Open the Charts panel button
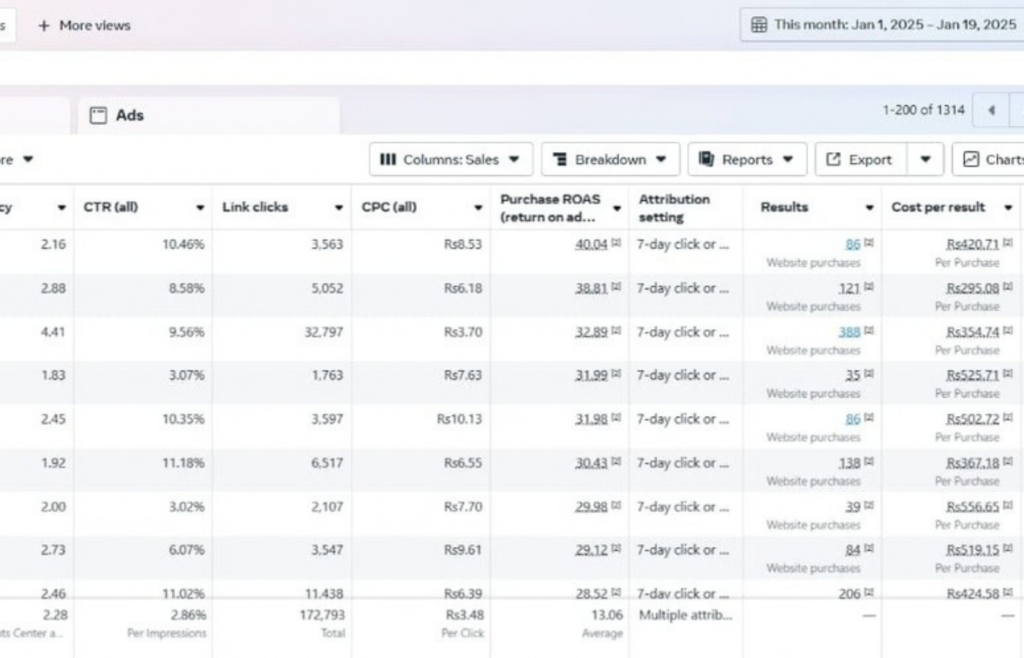Image resolution: width=1024 pixels, height=658 pixels. tap(988, 159)
